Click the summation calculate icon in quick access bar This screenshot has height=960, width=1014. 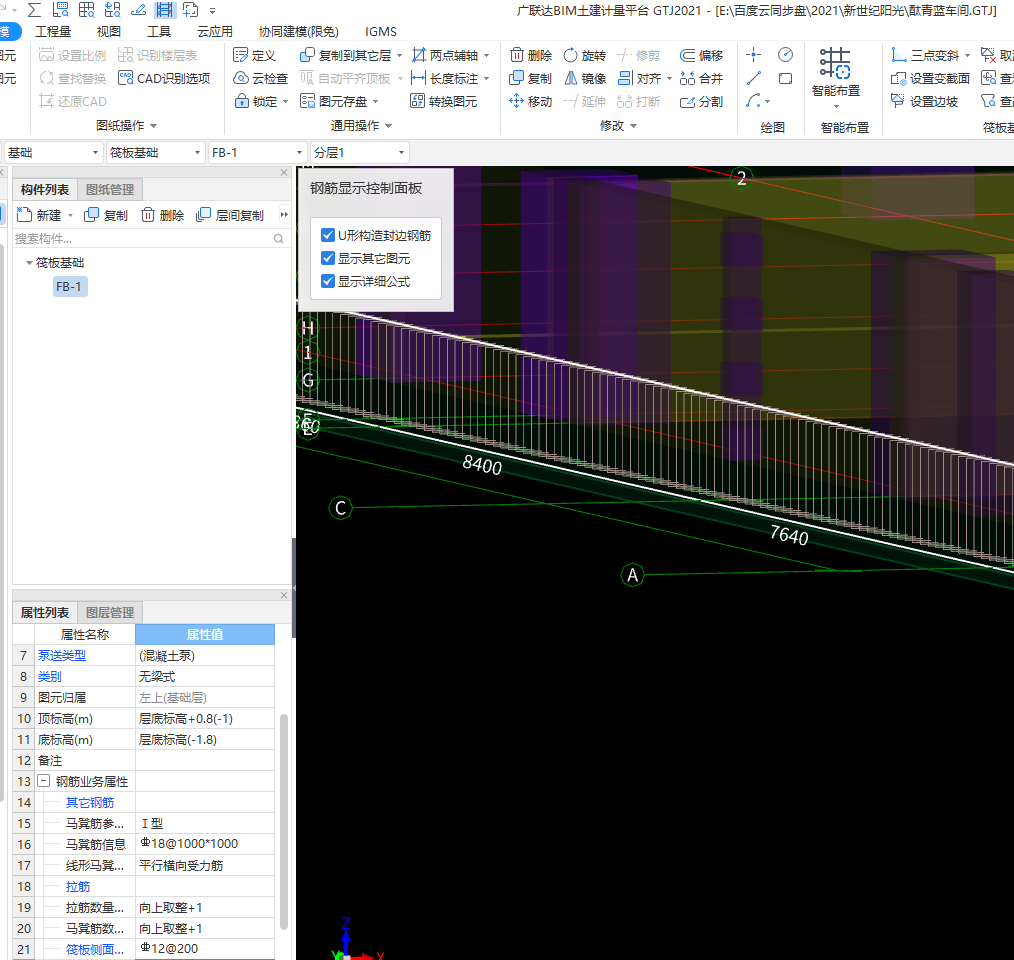pos(34,10)
